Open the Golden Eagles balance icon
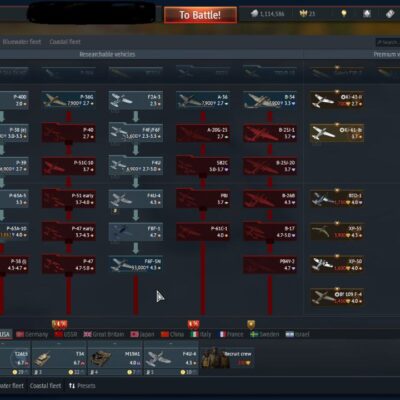The width and height of the screenshot is (400, 400). click(x=307, y=14)
